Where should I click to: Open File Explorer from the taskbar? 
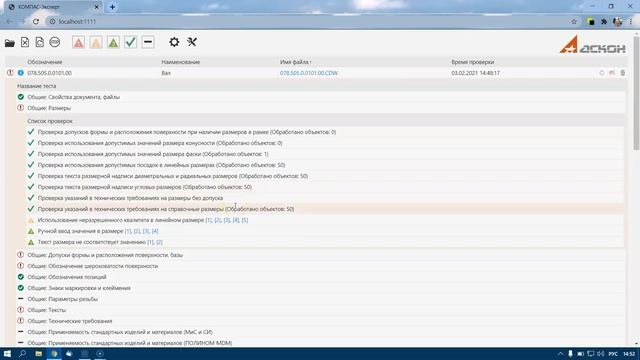point(38,354)
